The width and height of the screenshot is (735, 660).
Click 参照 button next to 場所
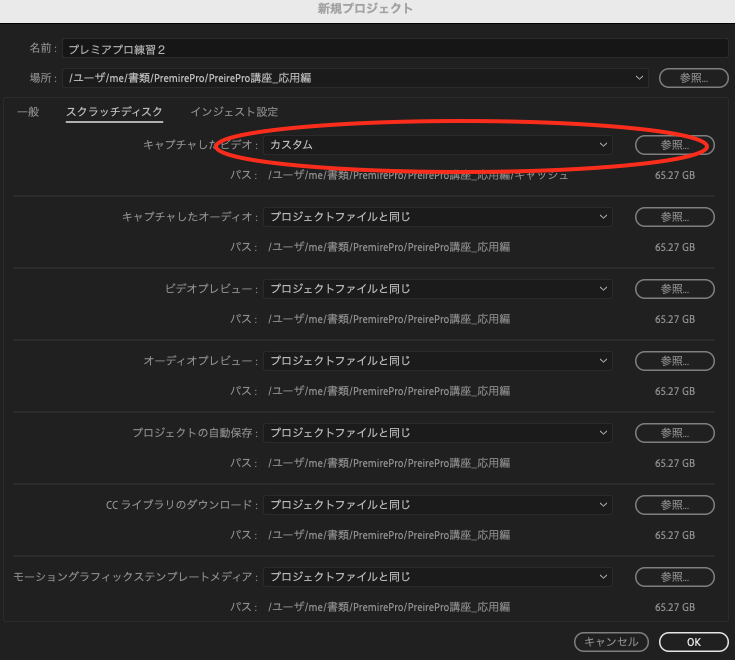pyautogui.click(x=693, y=78)
